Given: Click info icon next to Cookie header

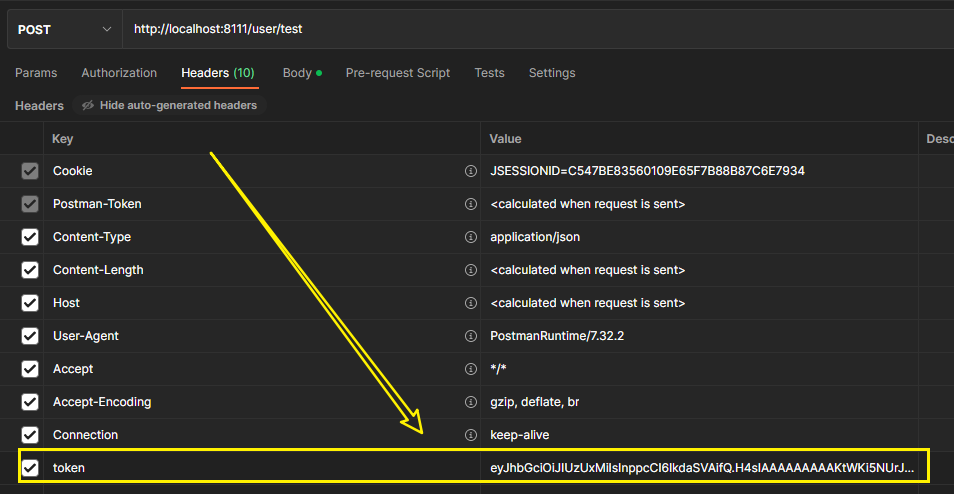Looking at the screenshot, I should pyautogui.click(x=470, y=171).
